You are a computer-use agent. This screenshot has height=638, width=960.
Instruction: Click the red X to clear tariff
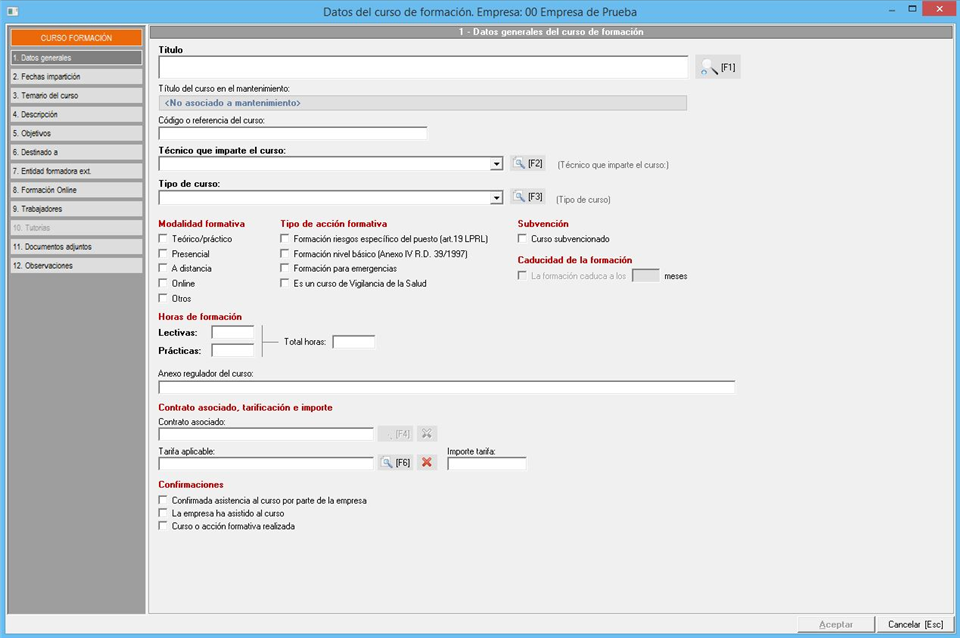click(427, 462)
